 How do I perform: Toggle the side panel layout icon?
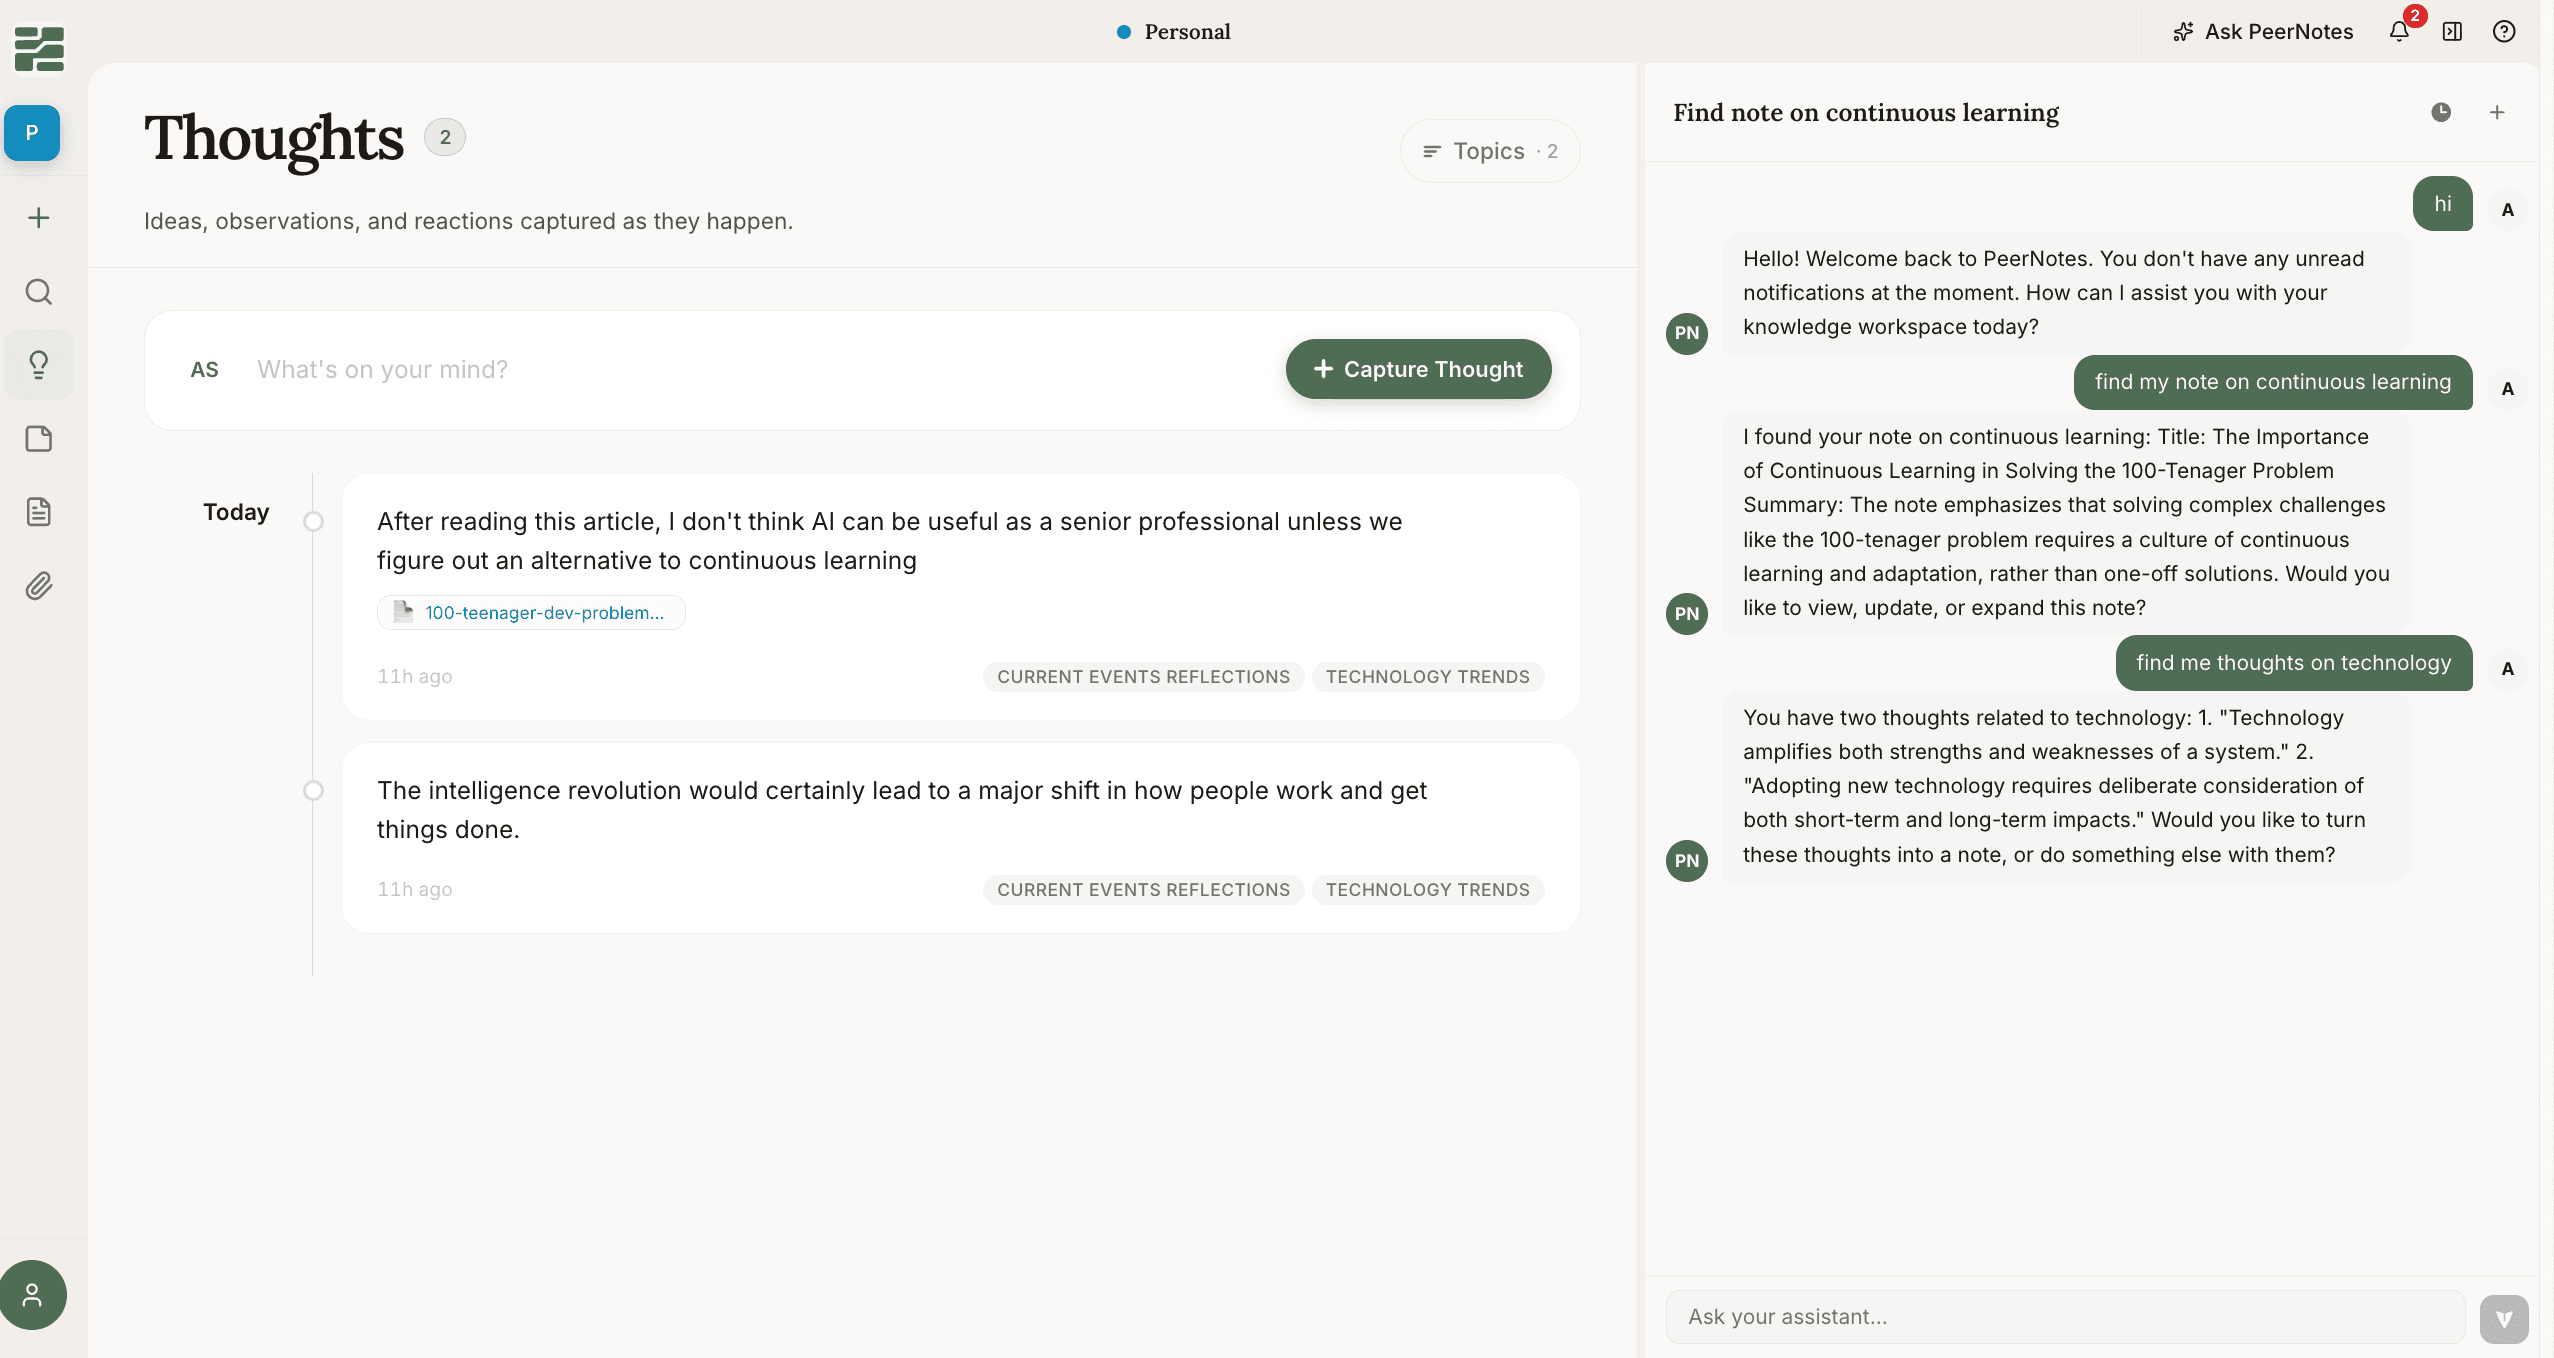click(x=2452, y=31)
